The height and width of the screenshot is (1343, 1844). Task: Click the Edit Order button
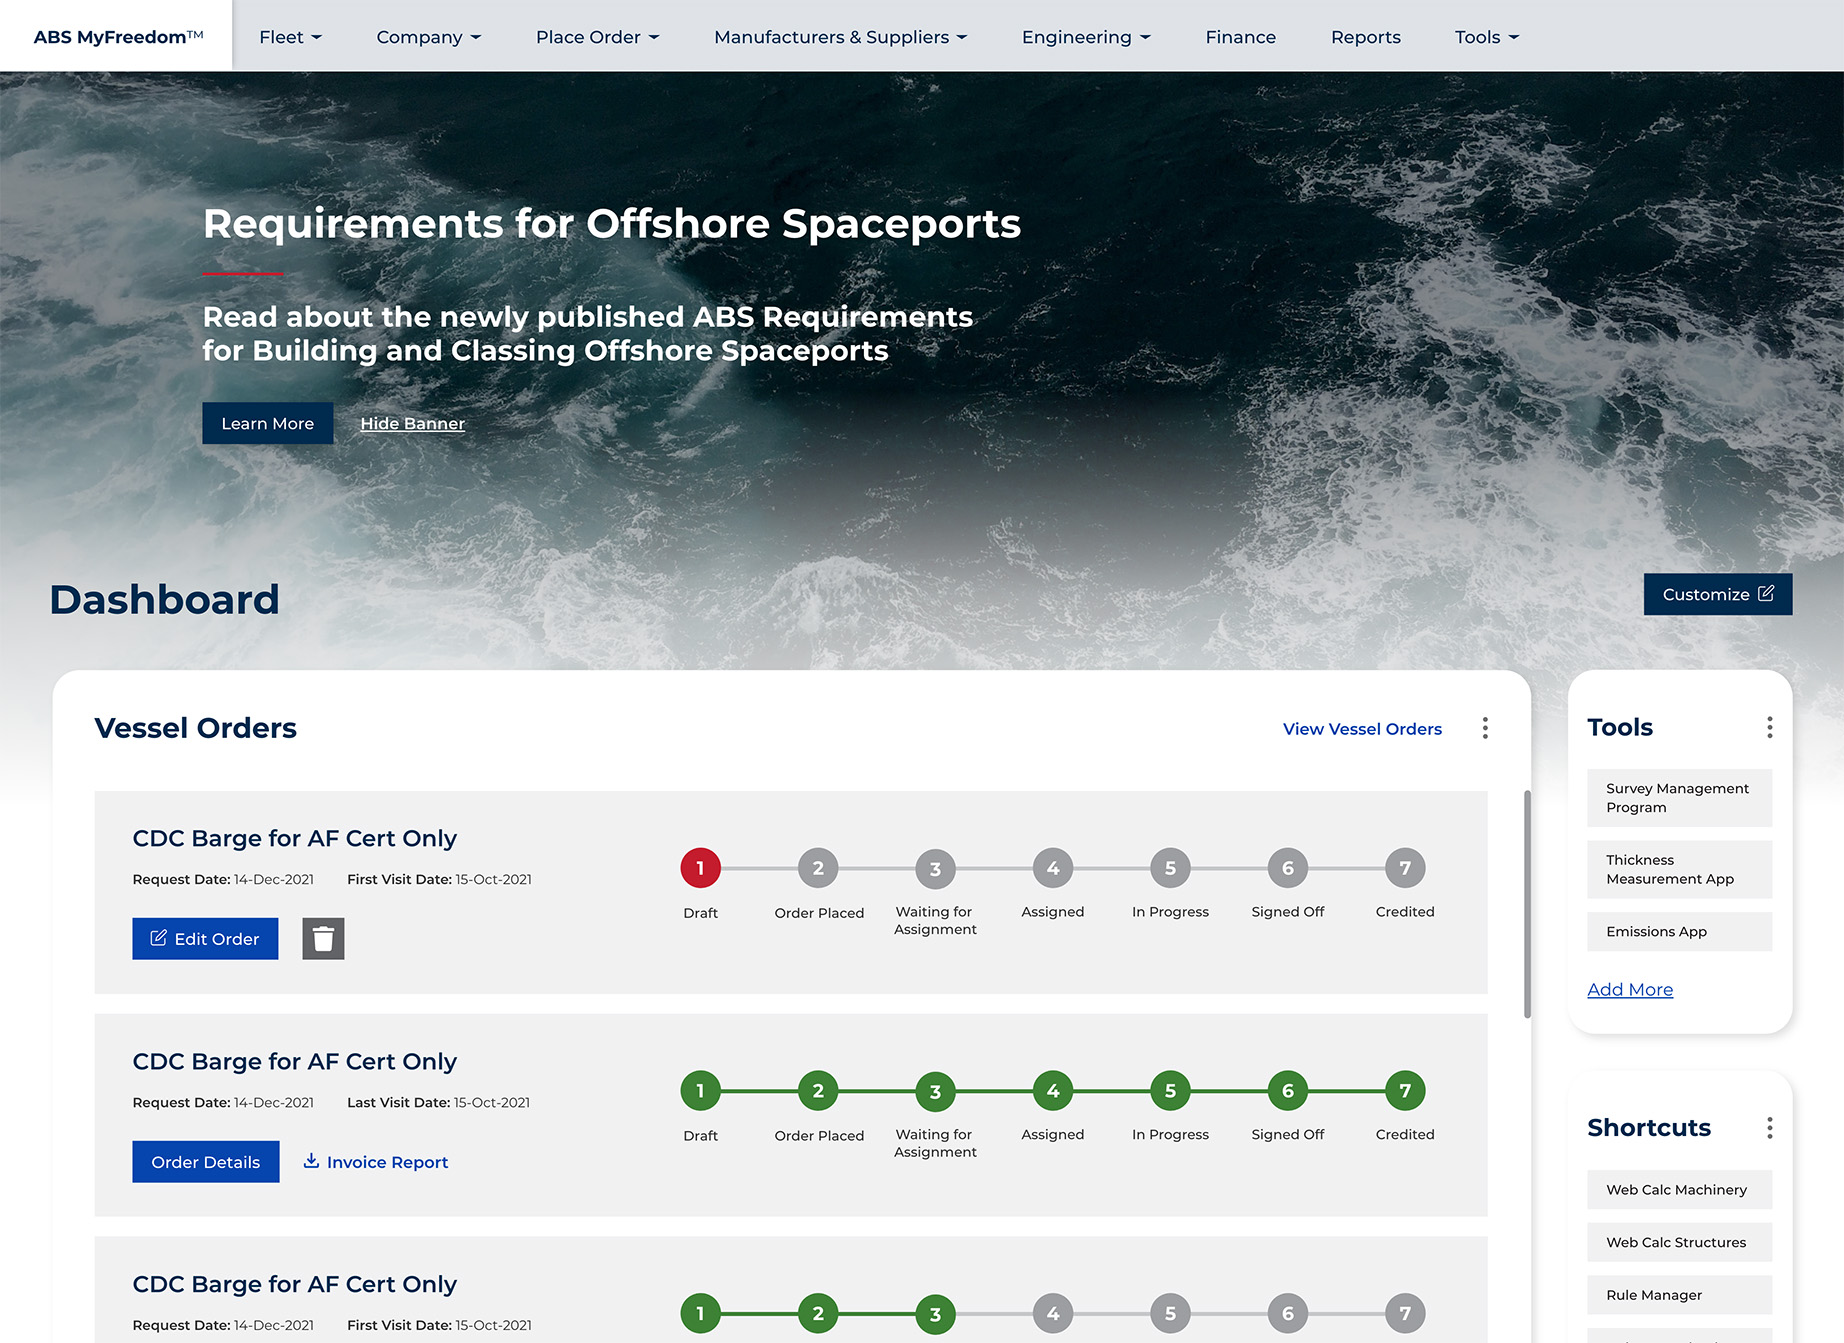[x=205, y=939]
